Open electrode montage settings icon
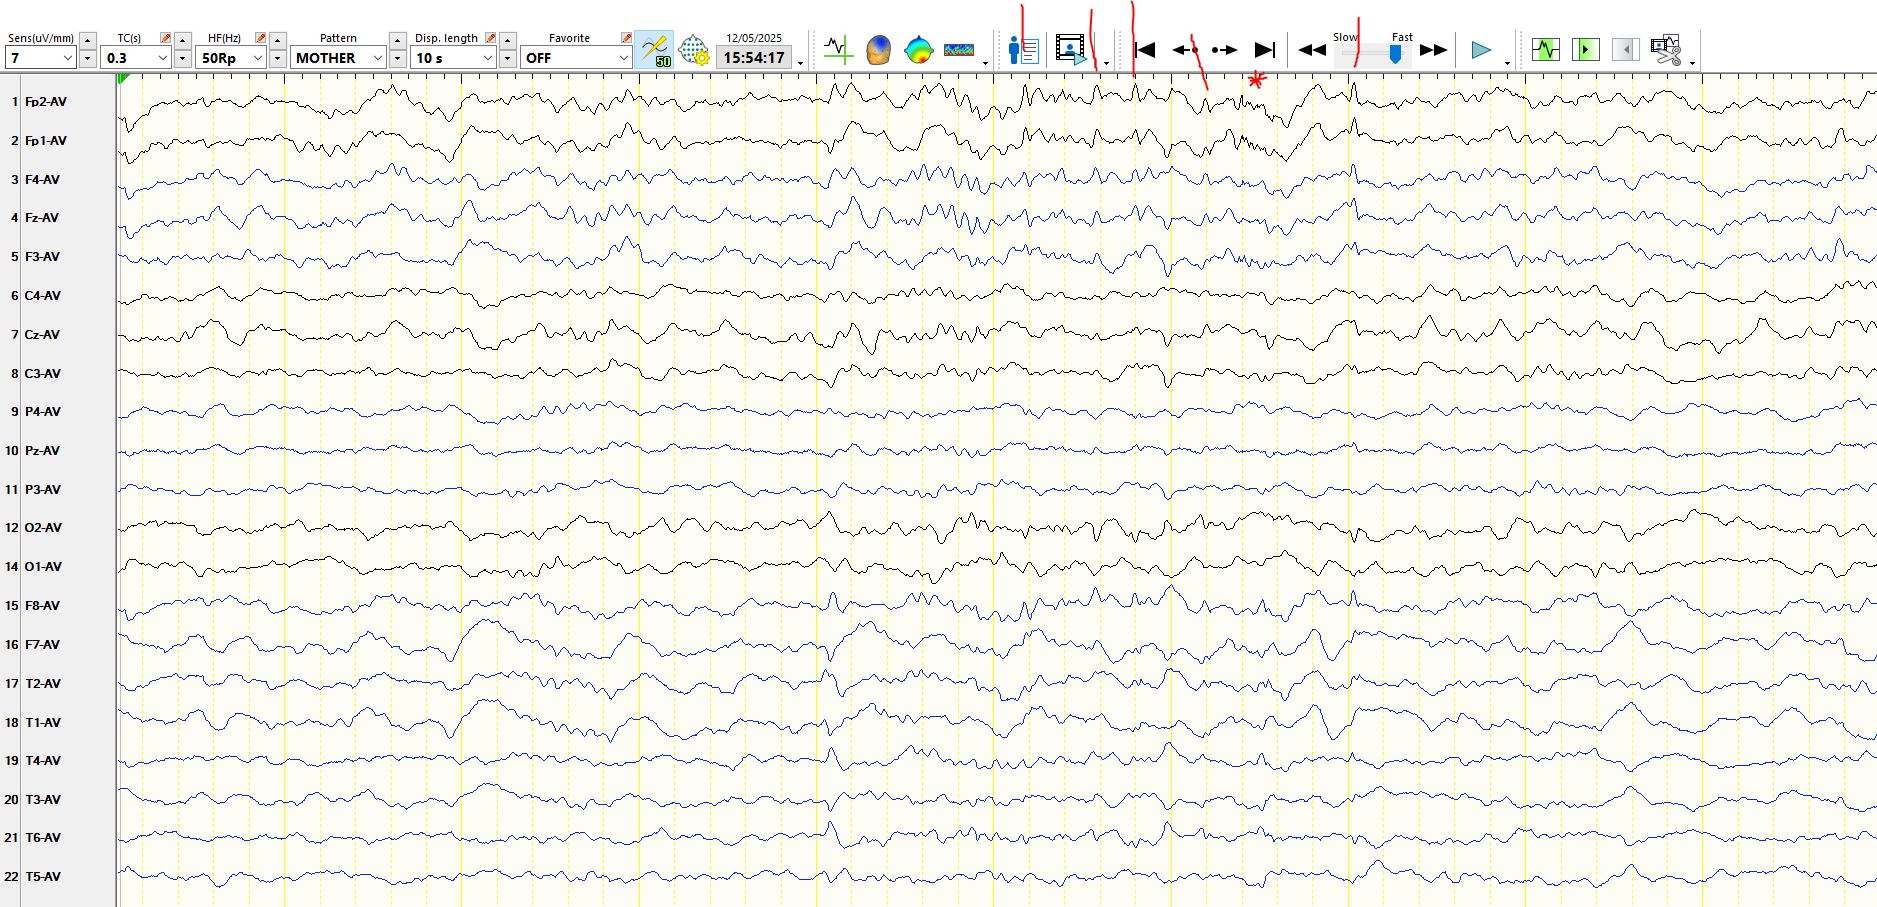Screen dimensions: 1877x907 point(694,50)
